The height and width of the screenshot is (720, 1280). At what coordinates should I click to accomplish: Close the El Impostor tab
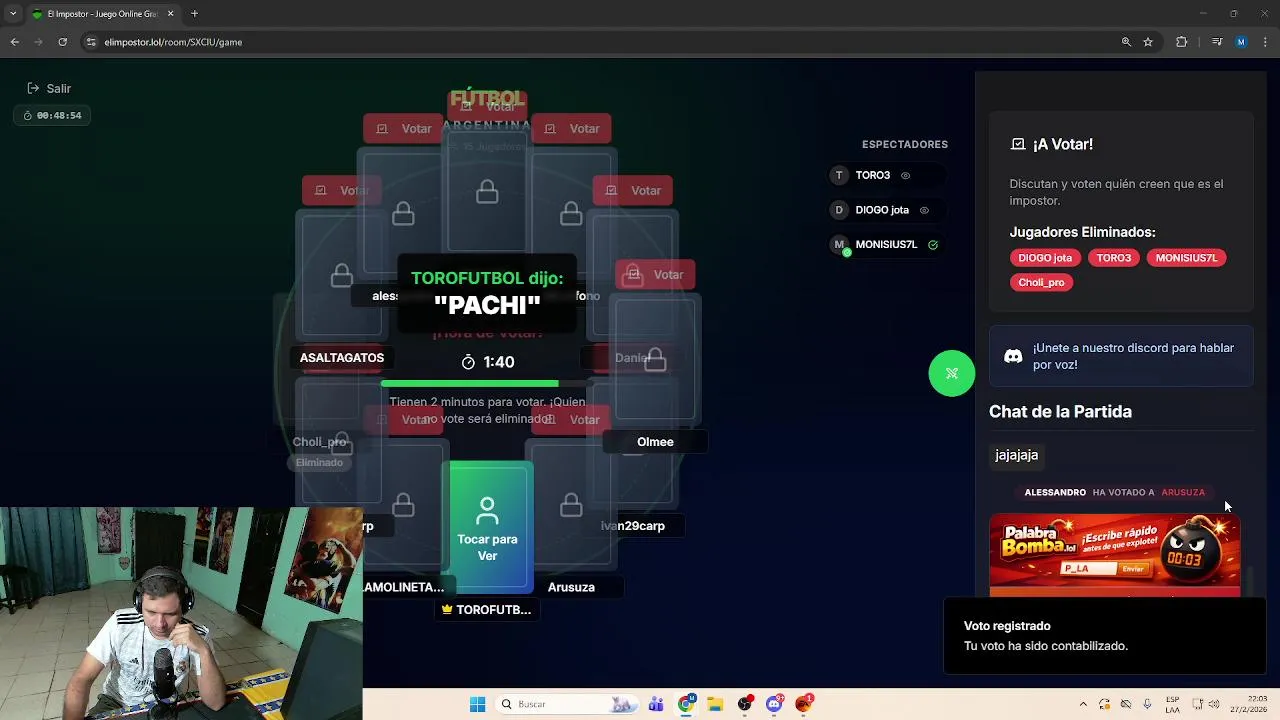click(170, 14)
